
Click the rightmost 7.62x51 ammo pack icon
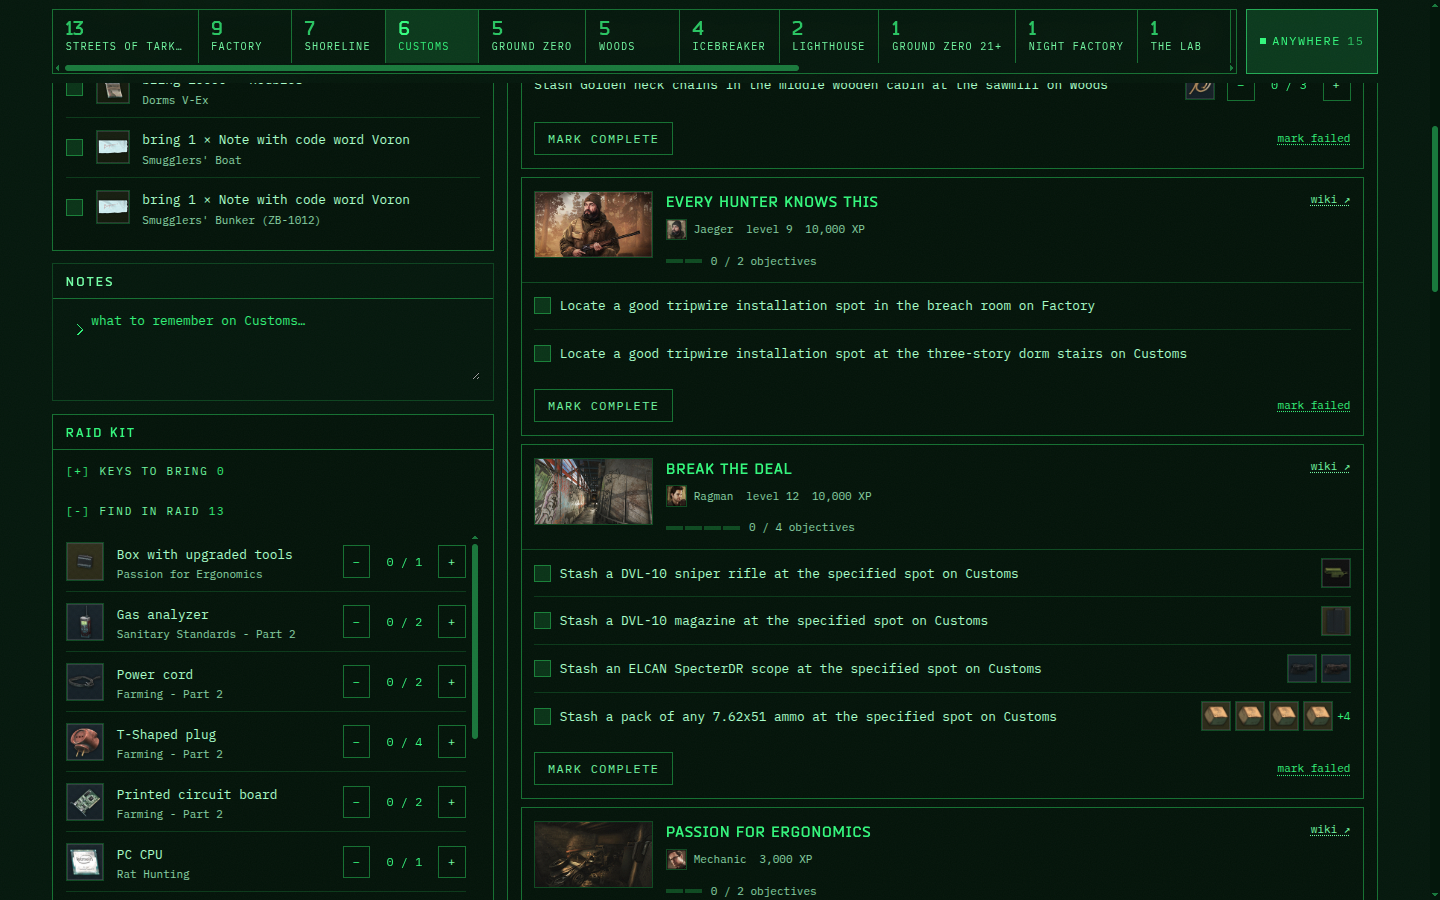[1318, 716]
